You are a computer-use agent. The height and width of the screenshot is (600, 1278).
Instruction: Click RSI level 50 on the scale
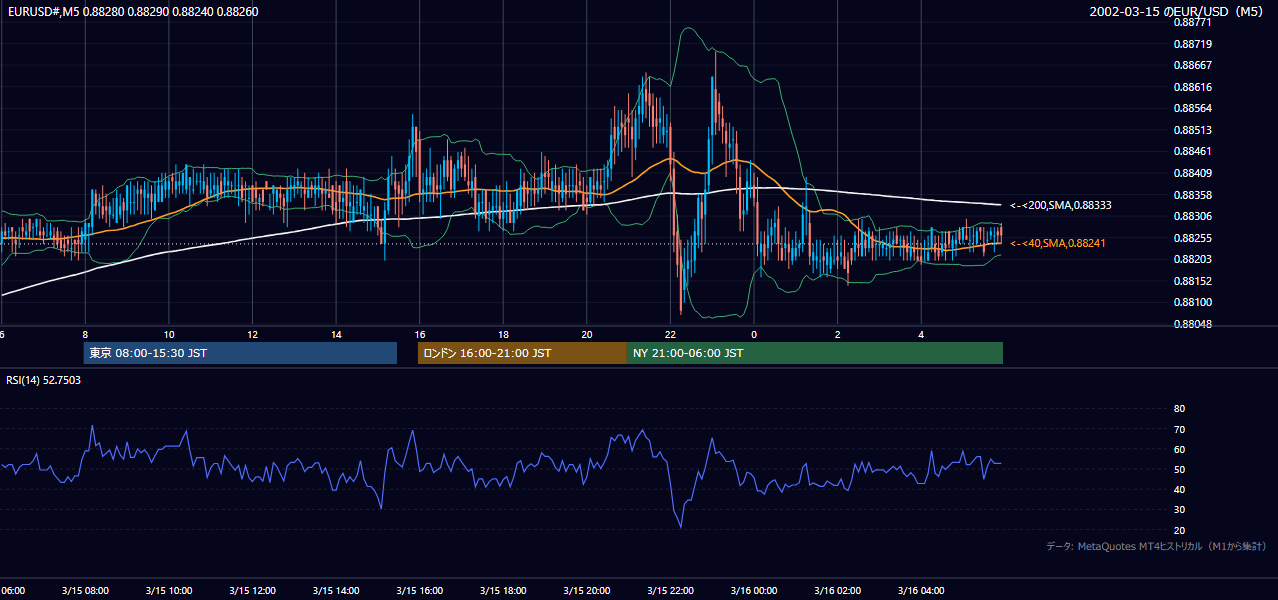pyautogui.click(x=1179, y=469)
